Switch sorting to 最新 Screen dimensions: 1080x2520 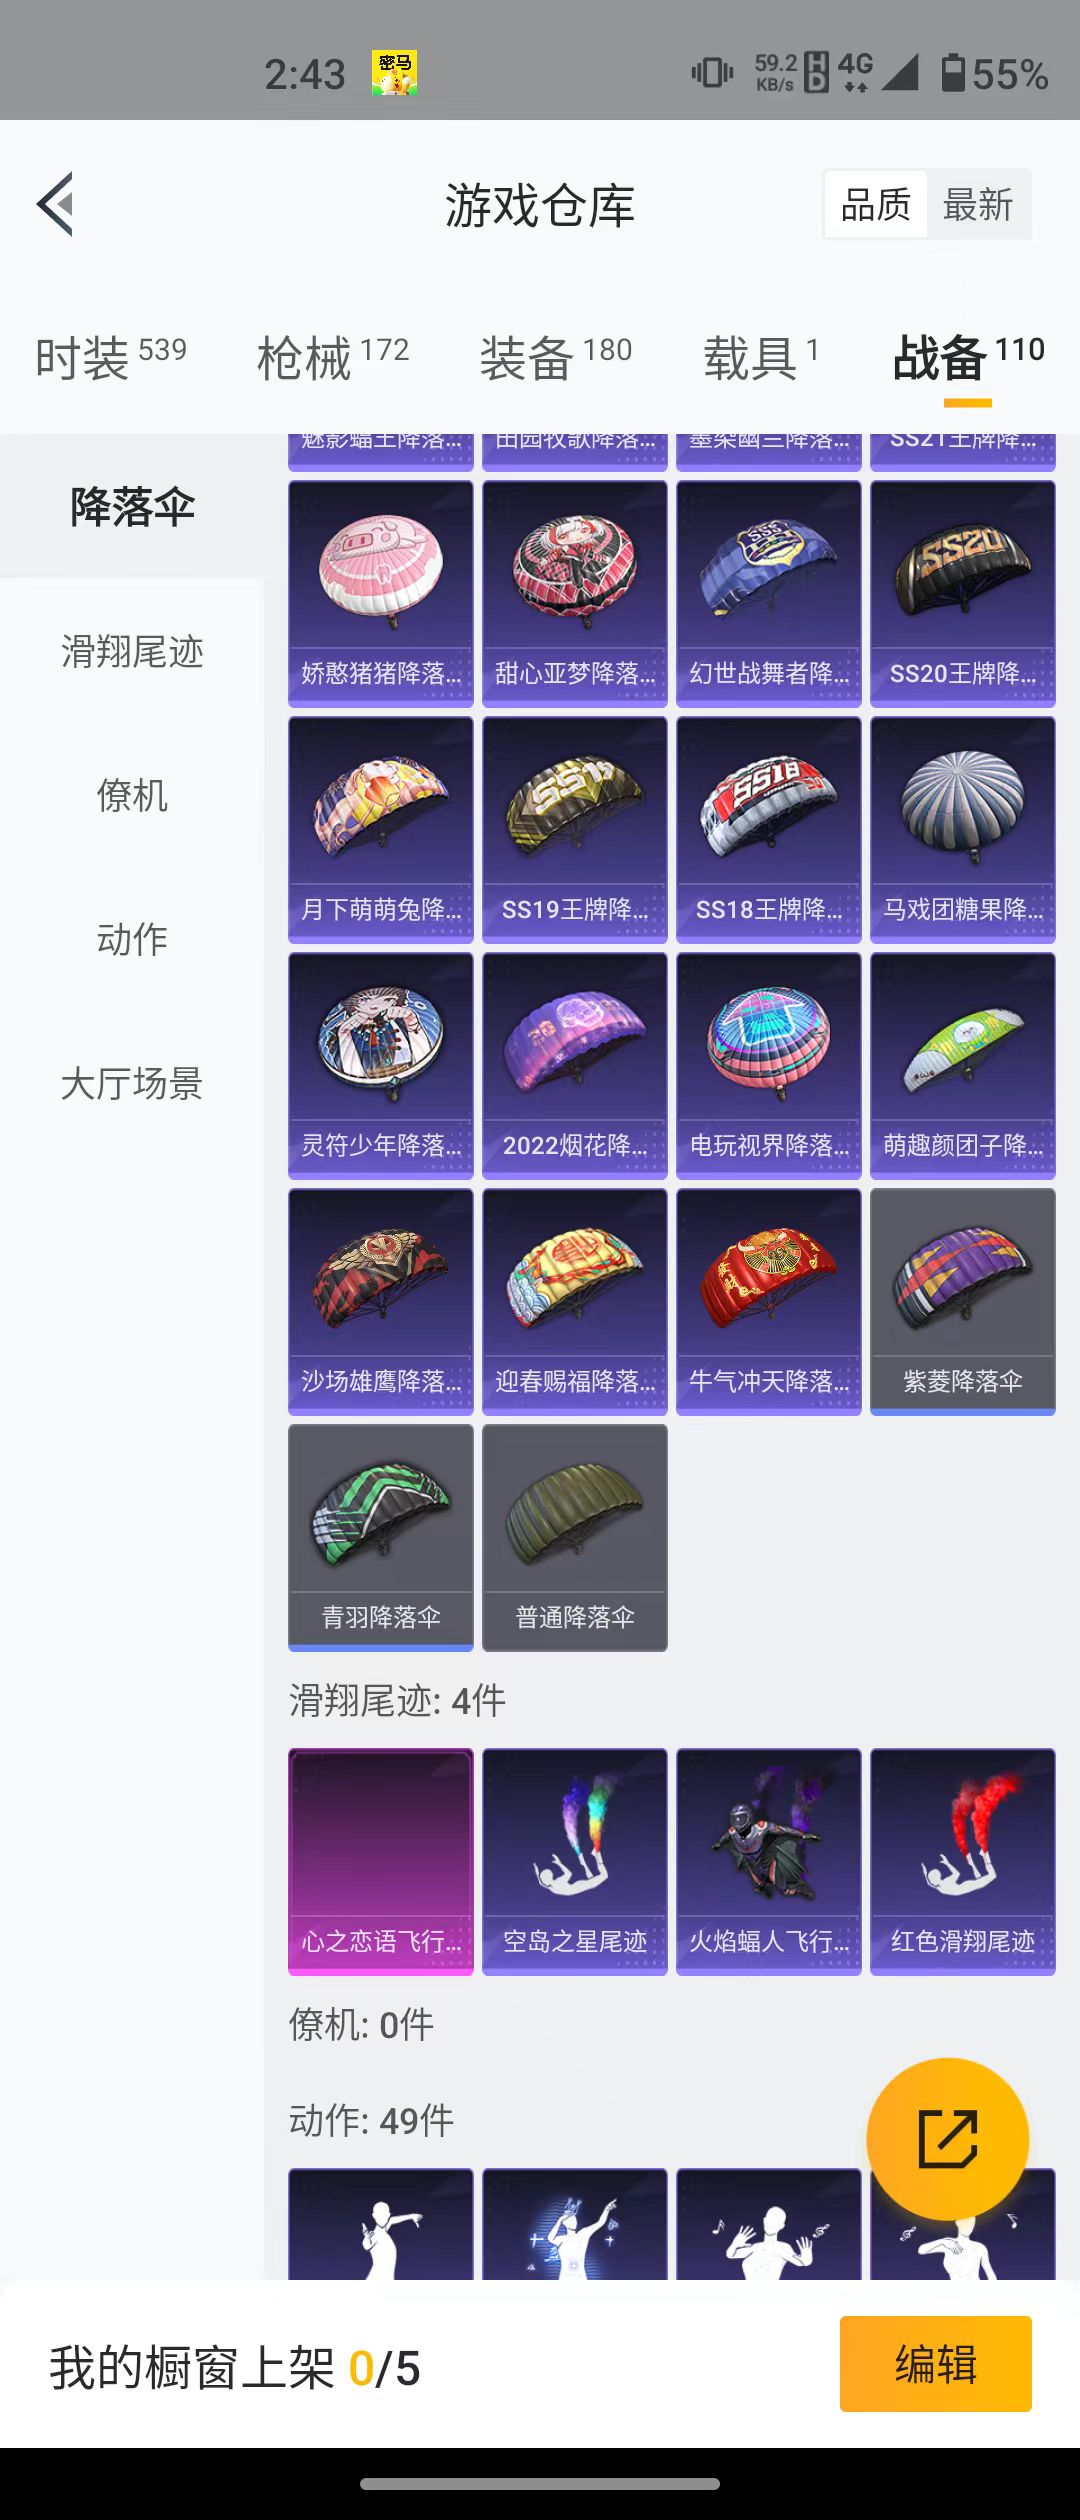(978, 205)
